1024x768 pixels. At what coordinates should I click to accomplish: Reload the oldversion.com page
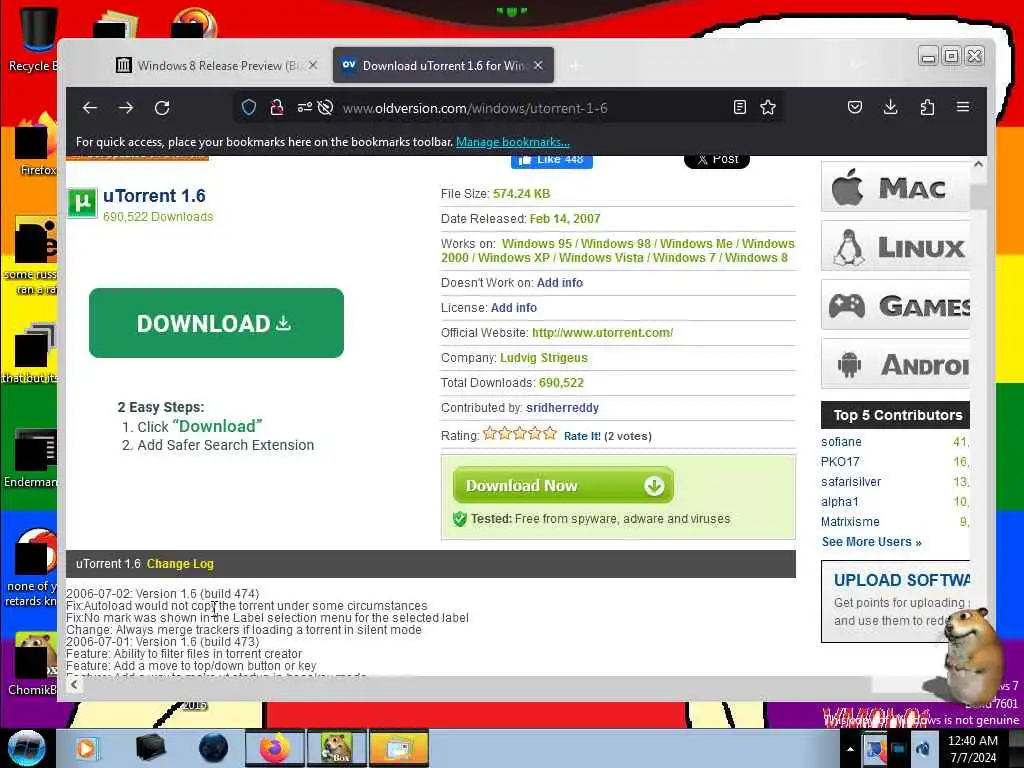[x=162, y=108]
